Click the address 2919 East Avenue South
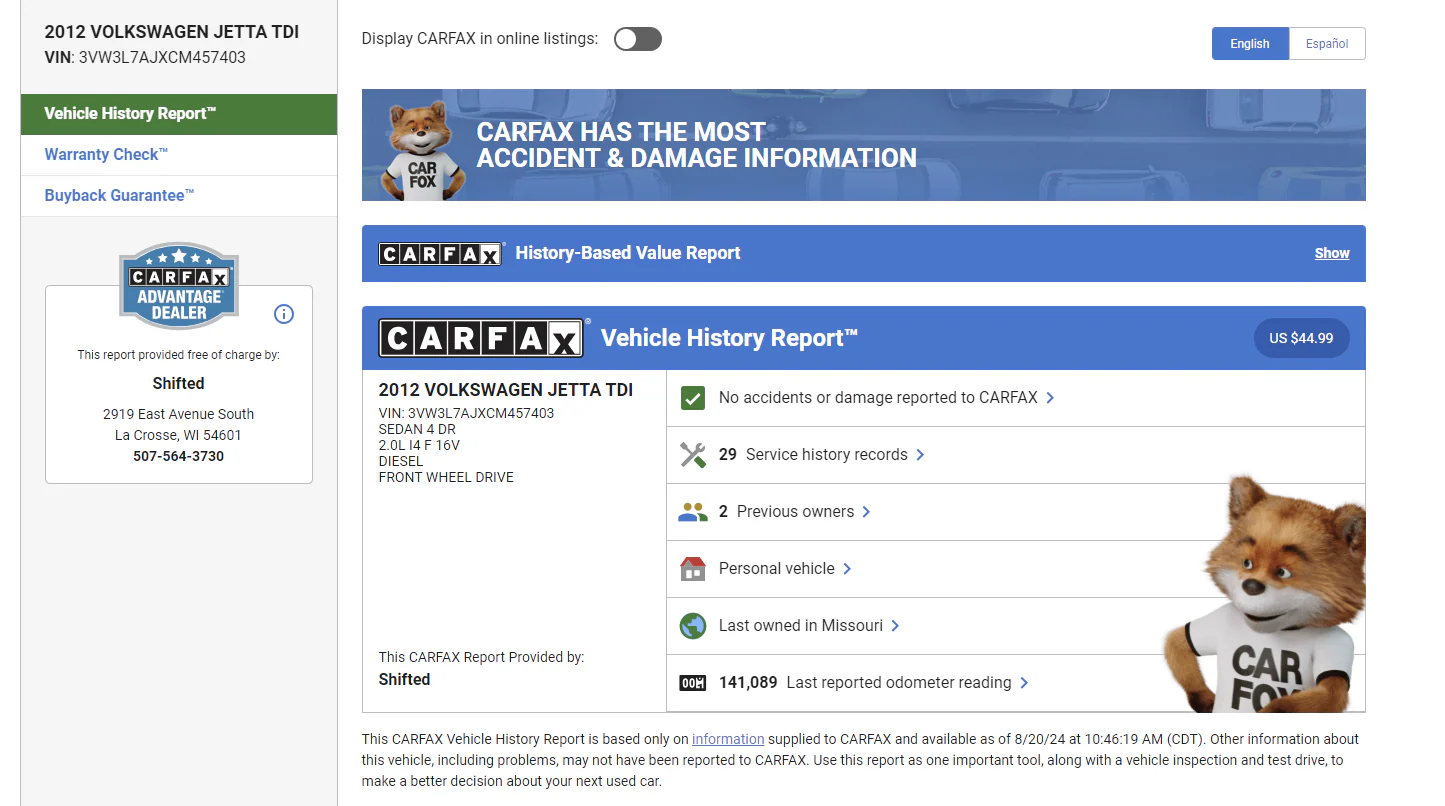1445x806 pixels. point(179,415)
